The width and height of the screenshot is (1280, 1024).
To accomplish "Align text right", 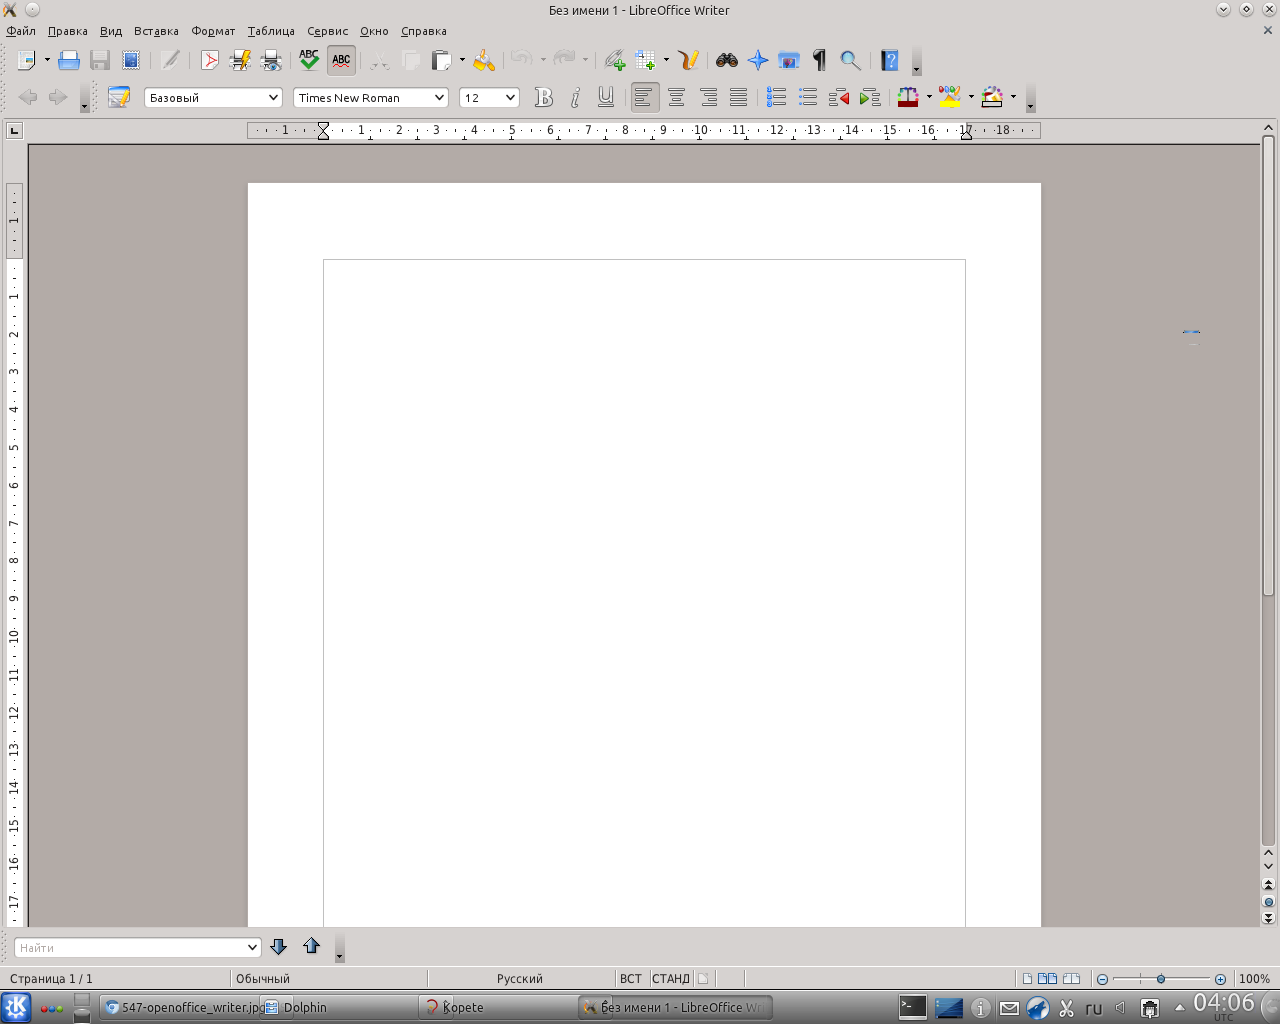I will click(708, 97).
